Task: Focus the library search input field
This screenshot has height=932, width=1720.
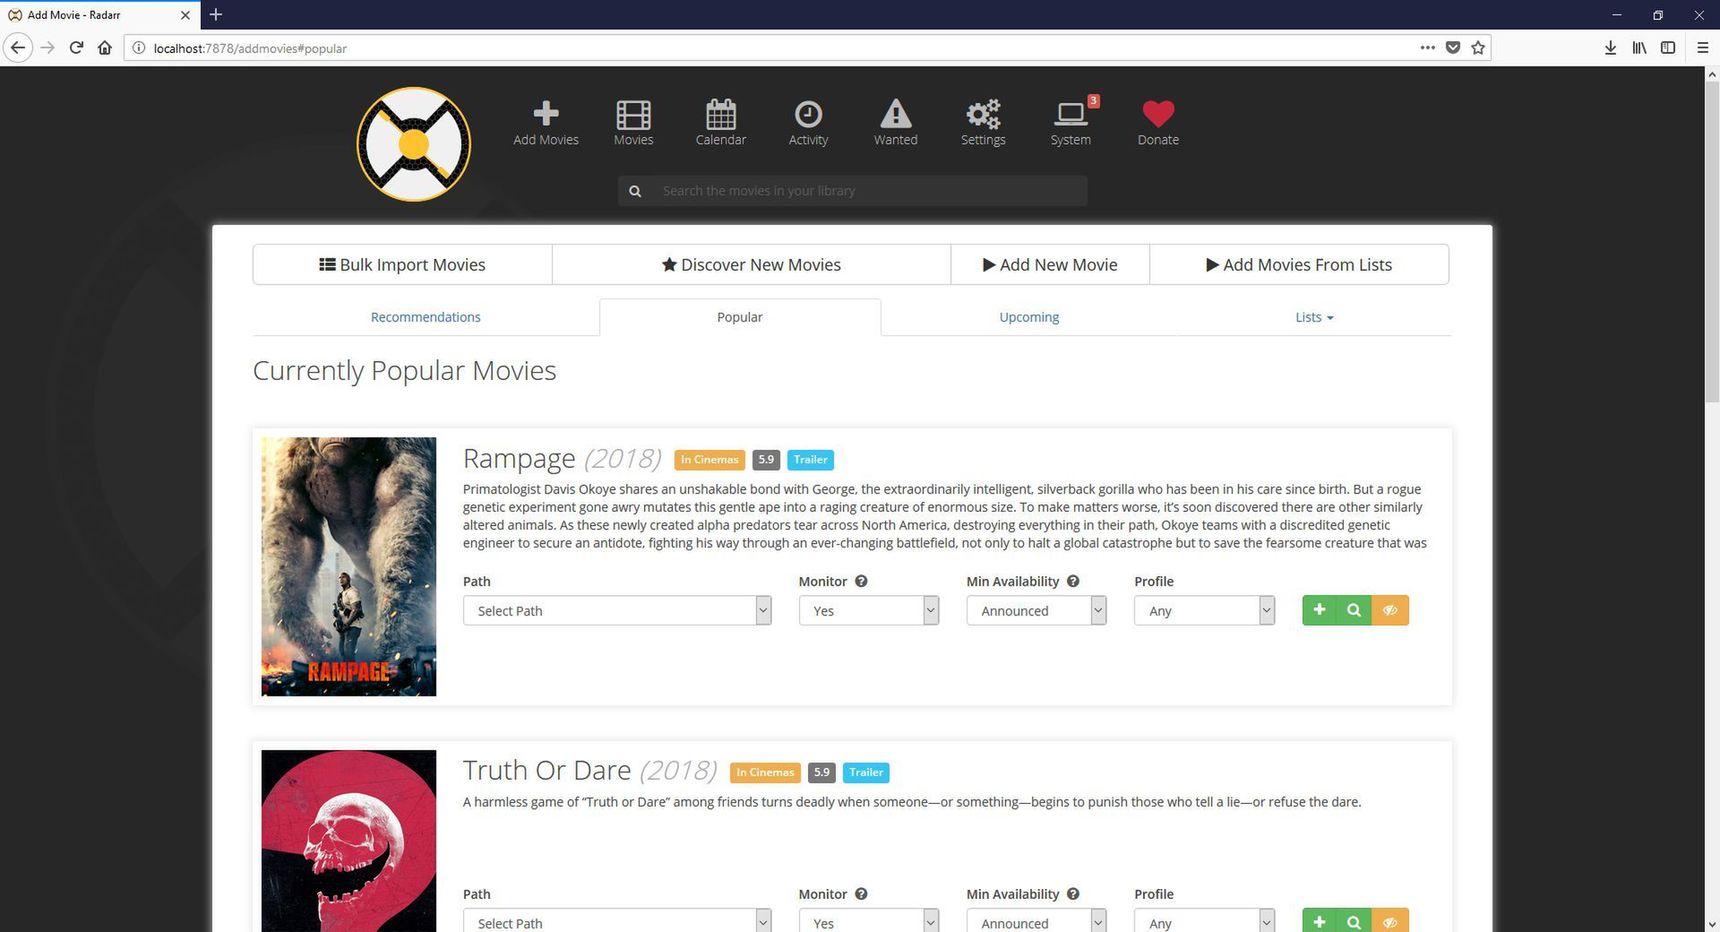Action: tap(870, 191)
